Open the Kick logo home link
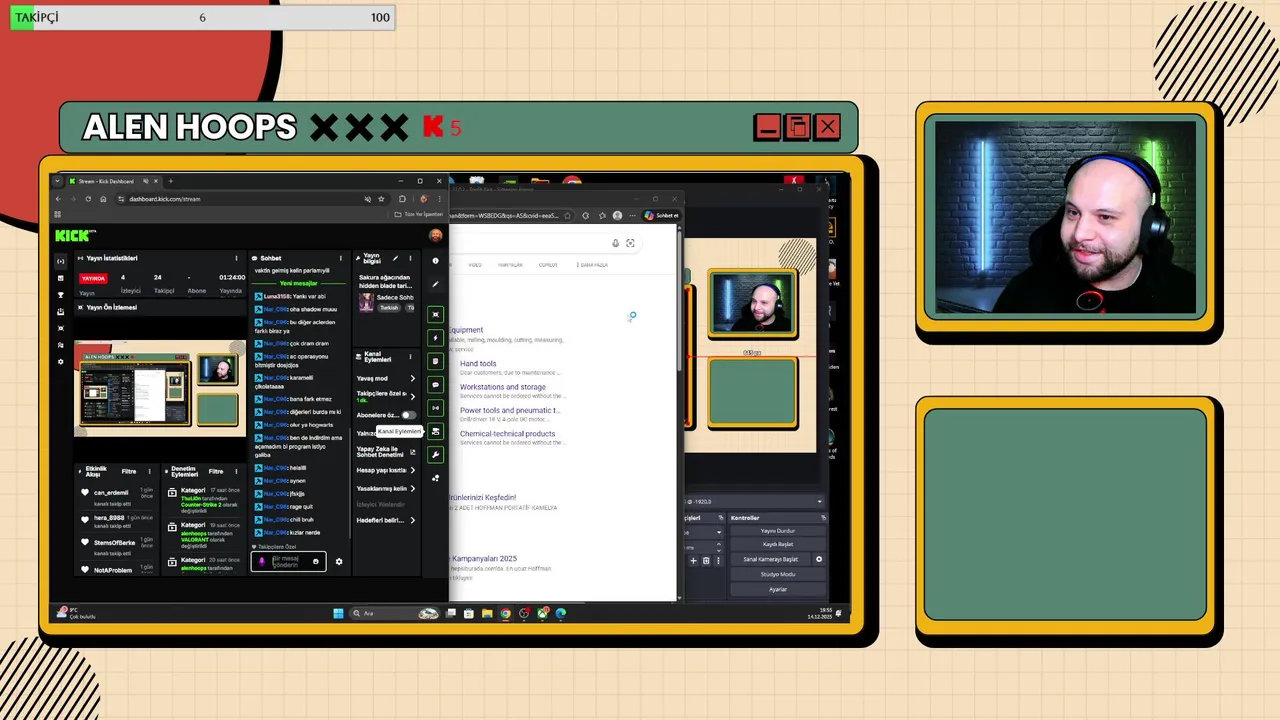 pos(74,236)
